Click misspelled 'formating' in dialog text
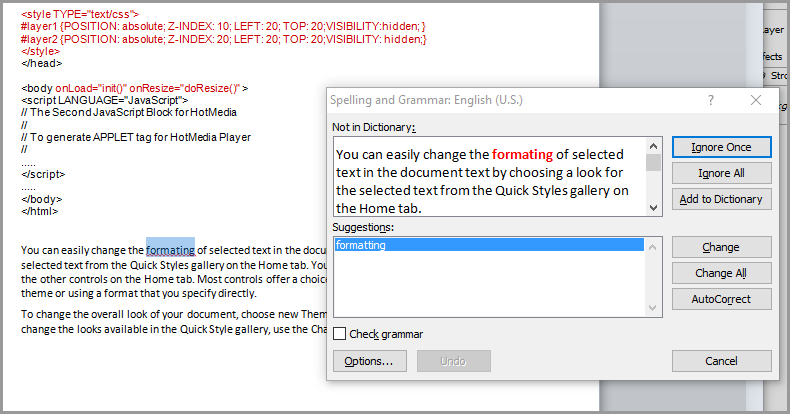 click(x=522, y=154)
